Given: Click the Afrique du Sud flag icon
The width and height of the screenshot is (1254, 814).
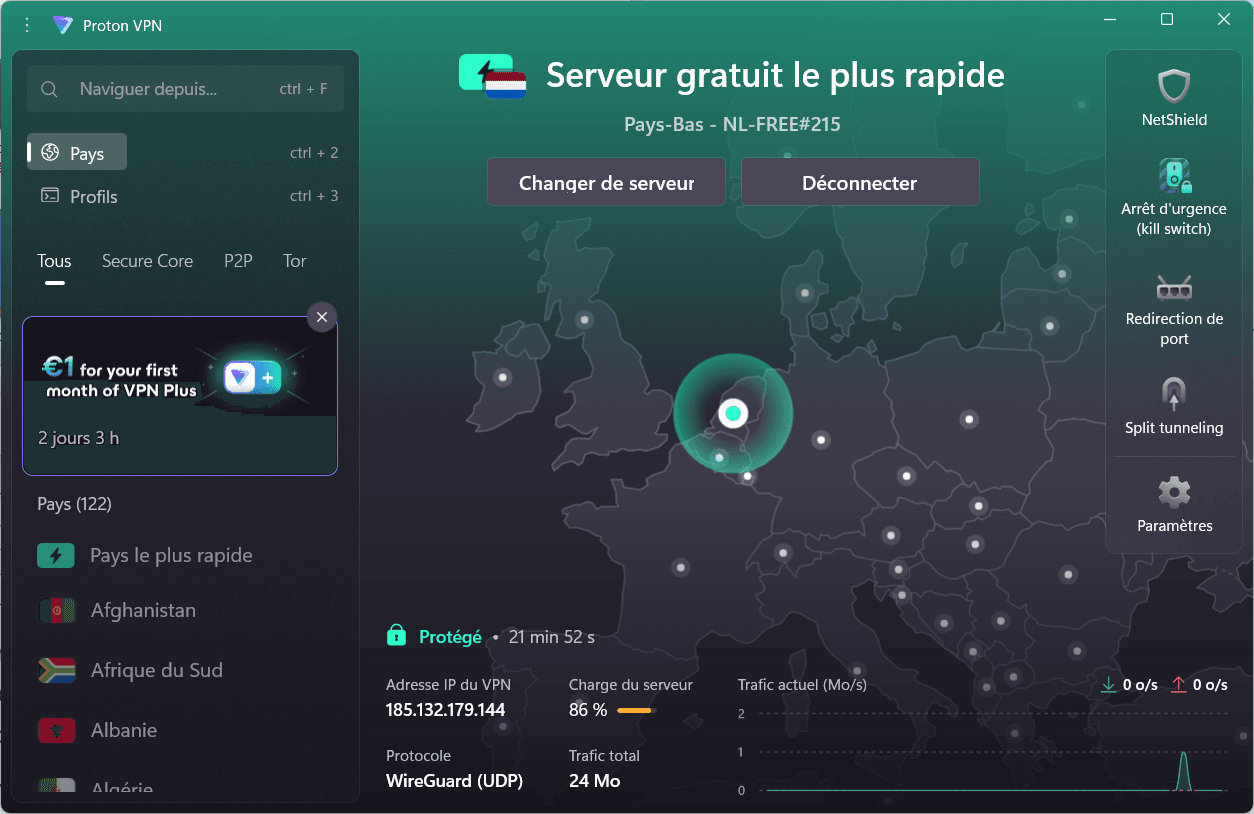Looking at the screenshot, I should coord(56,670).
